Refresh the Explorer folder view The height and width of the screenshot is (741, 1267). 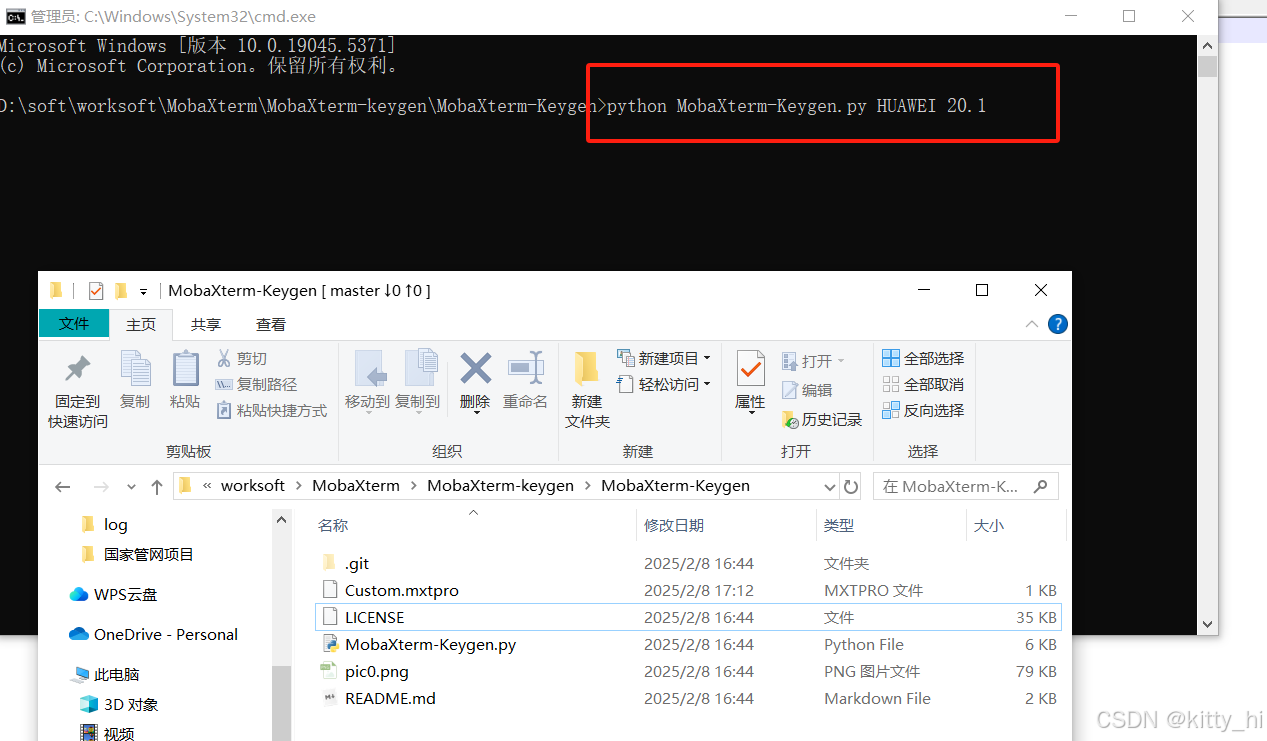pos(851,487)
